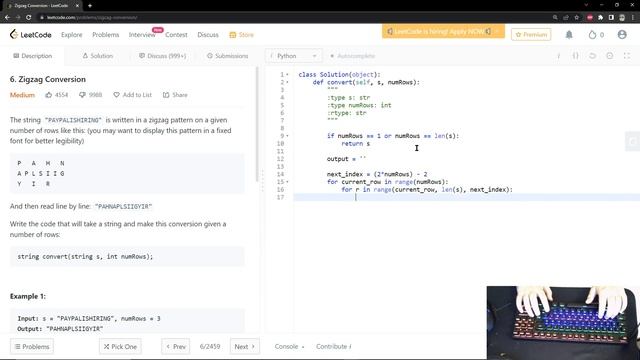Click the browser address bar
640x360 pixels.
(294, 17)
